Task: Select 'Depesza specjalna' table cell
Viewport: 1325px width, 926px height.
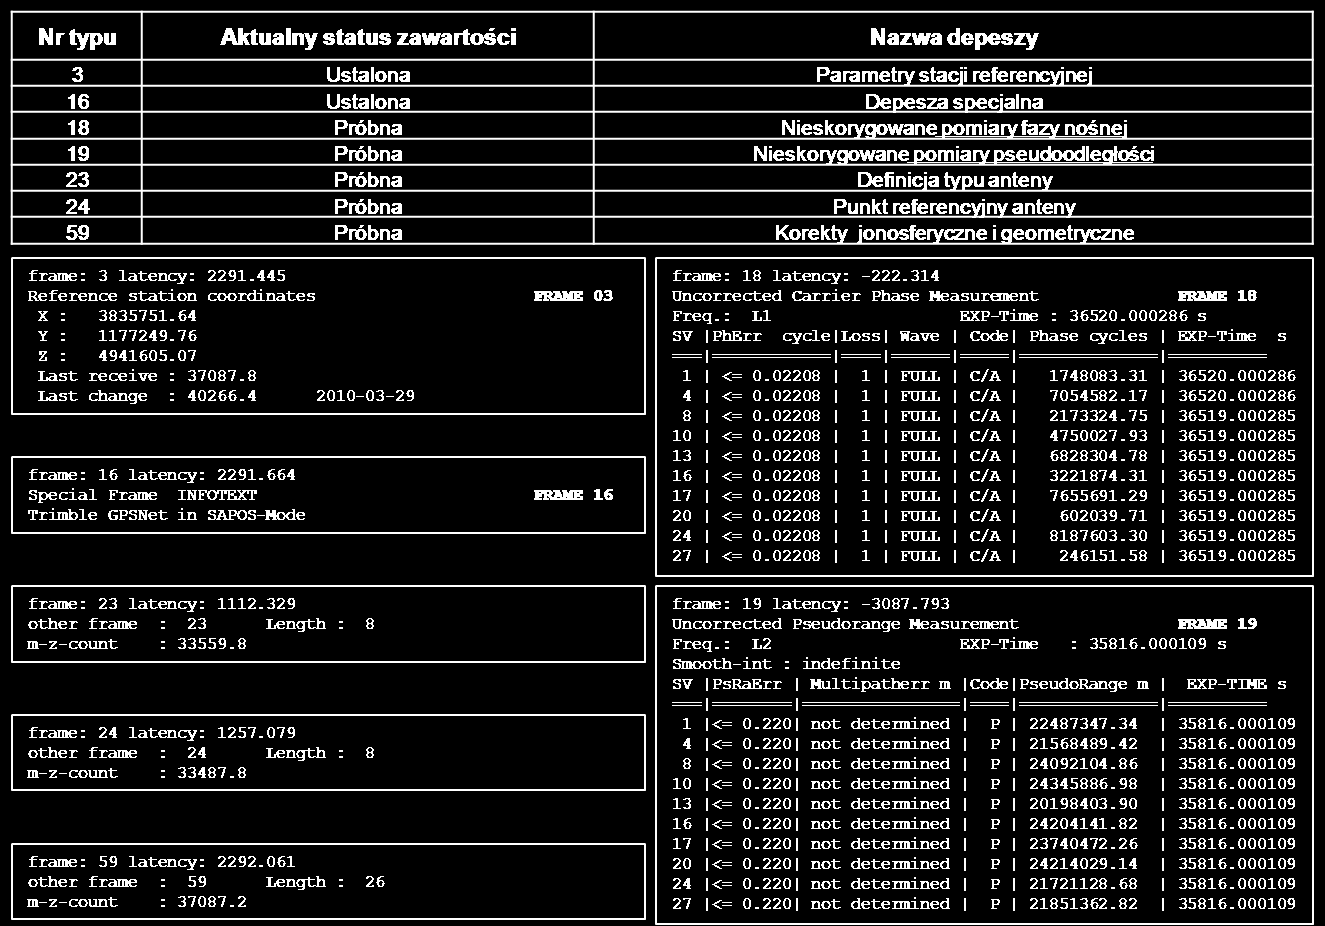Action: pos(954,101)
